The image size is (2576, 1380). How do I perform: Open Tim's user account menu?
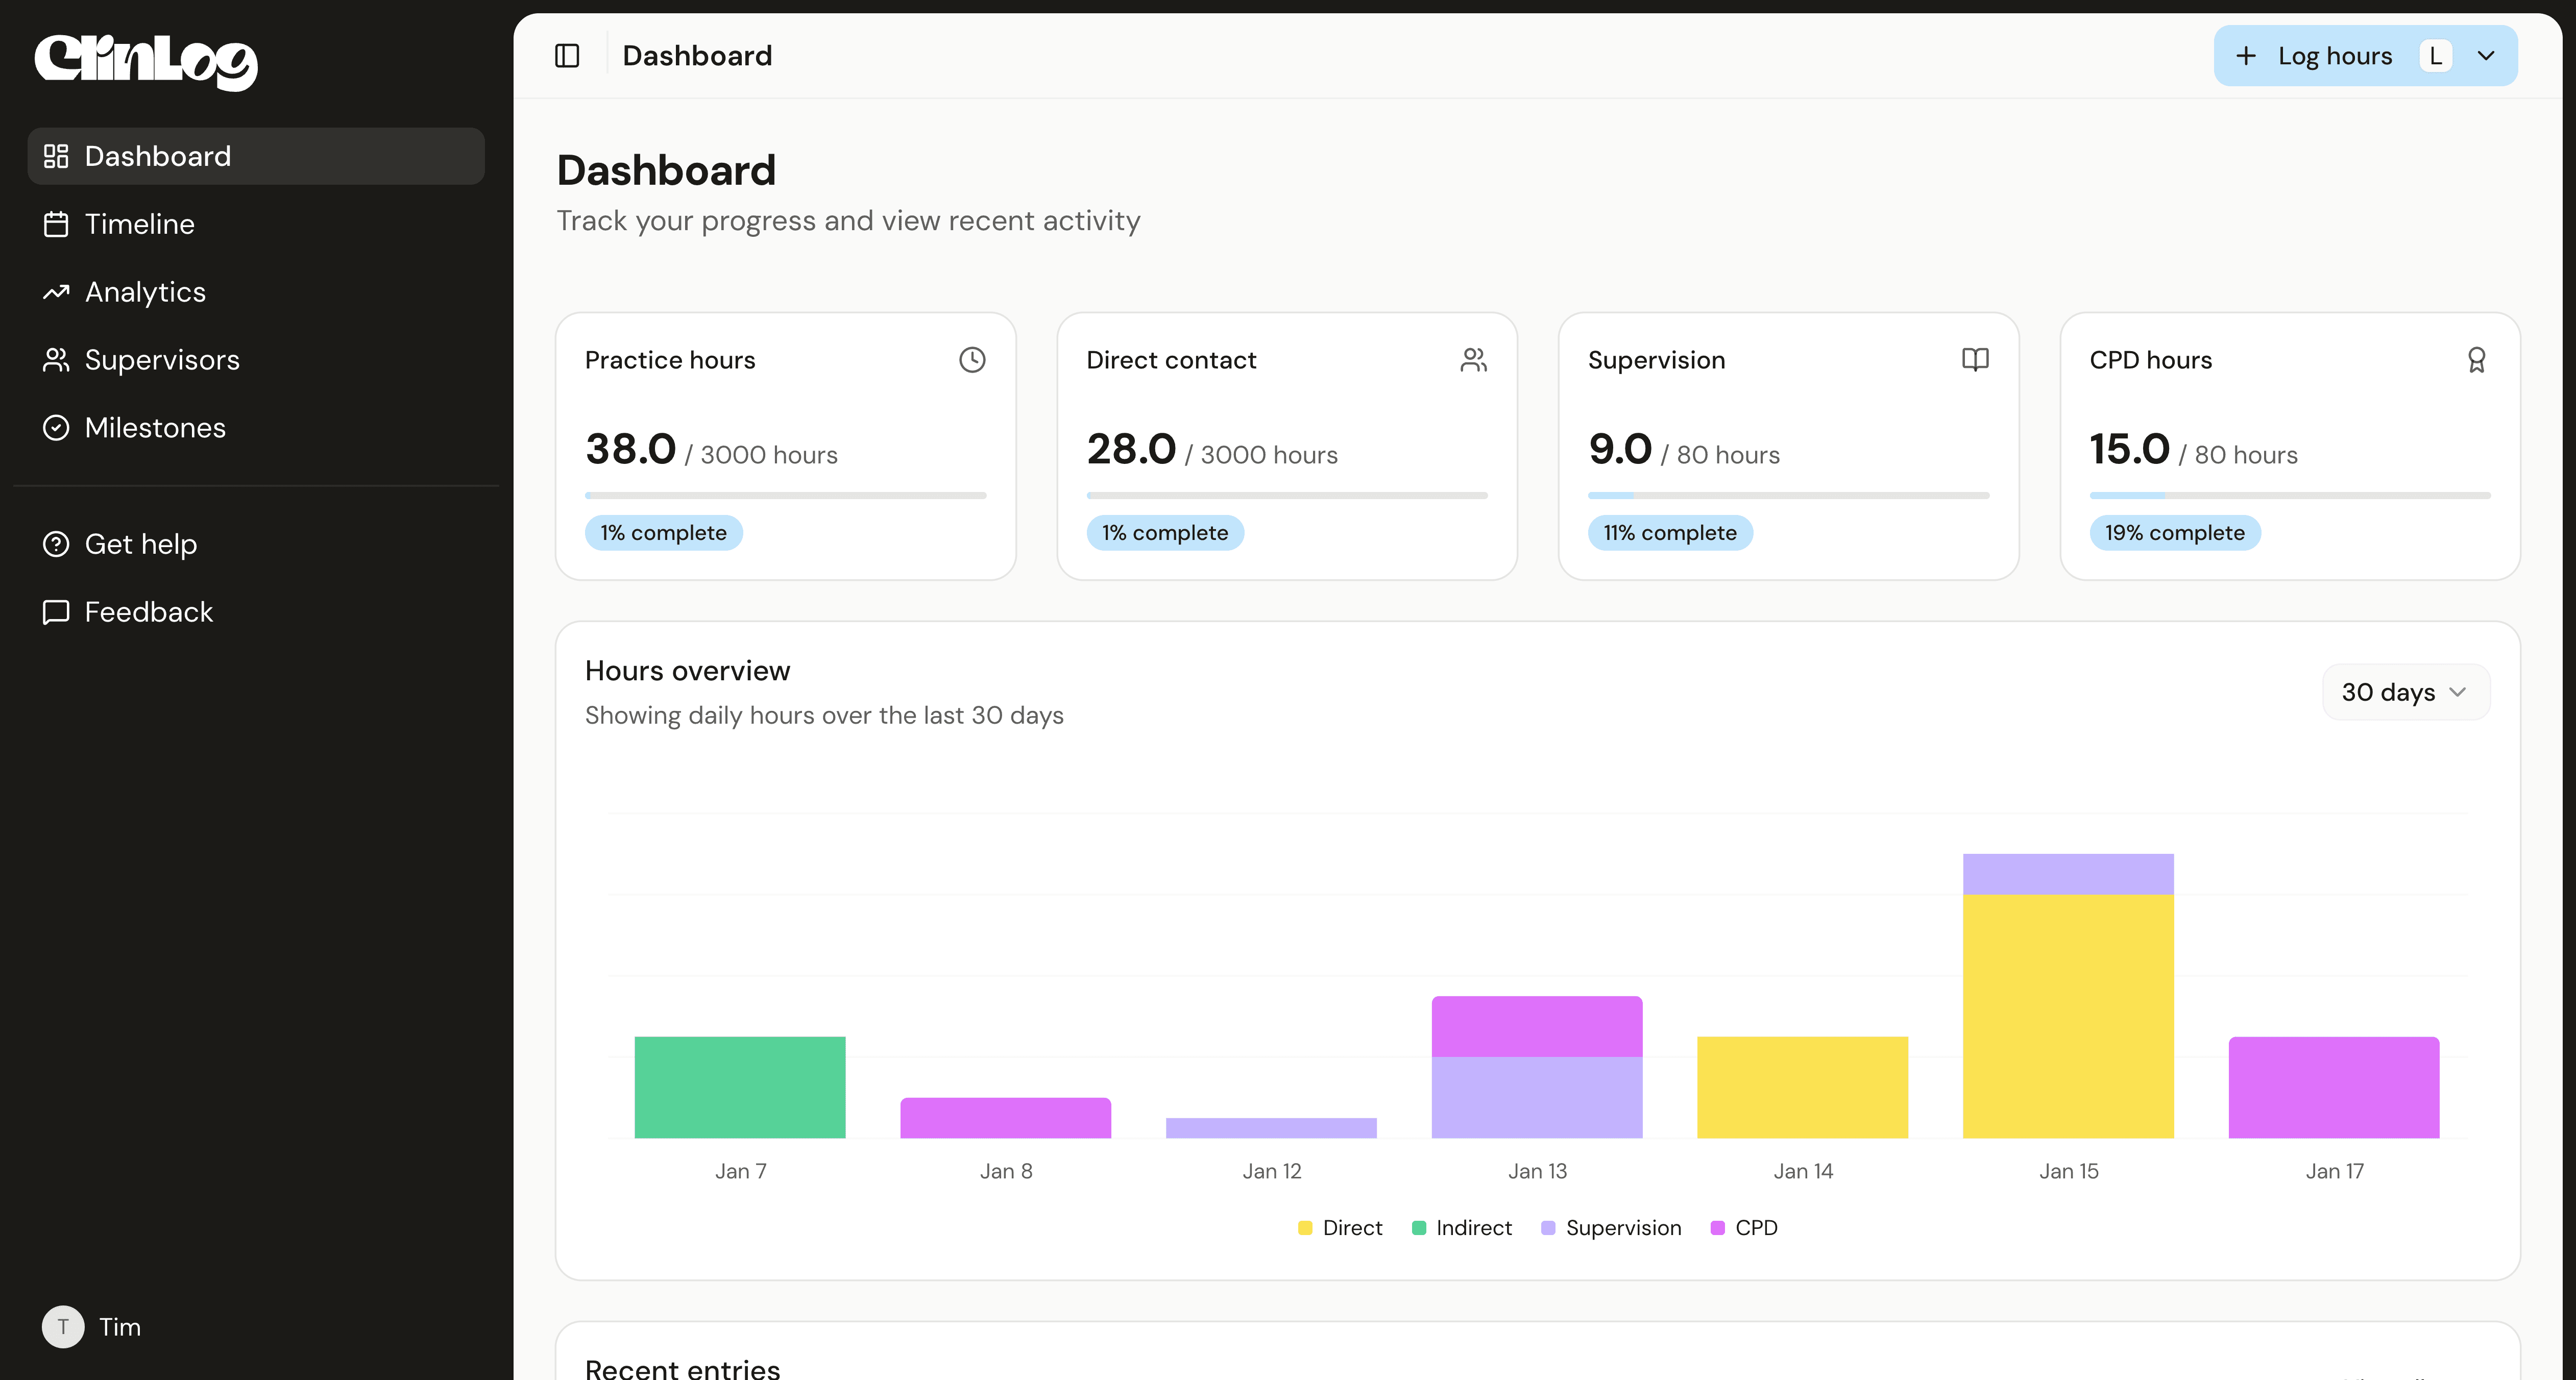point(92,1327)
